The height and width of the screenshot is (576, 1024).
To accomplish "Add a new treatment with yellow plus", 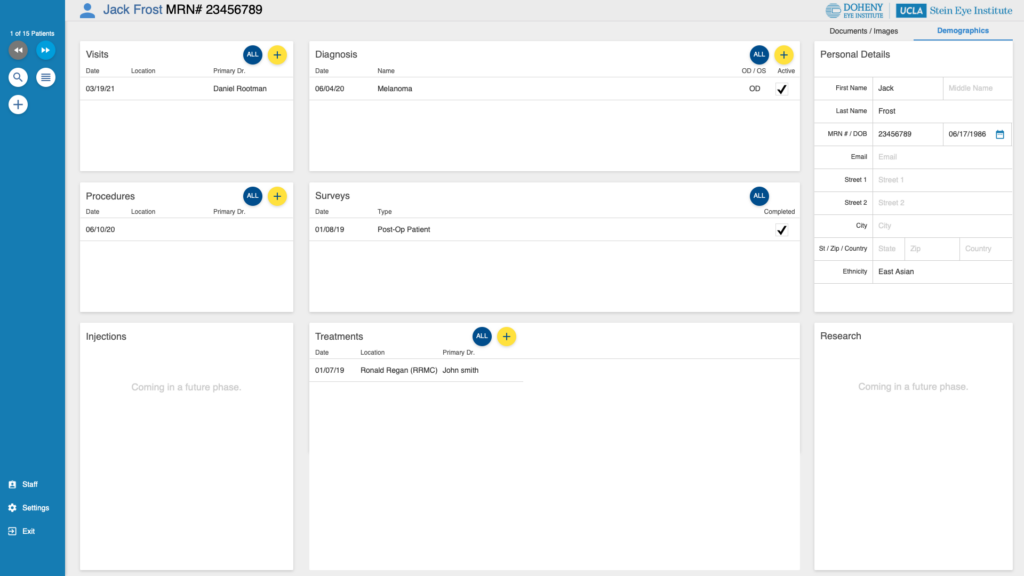I will coord(507,337).
